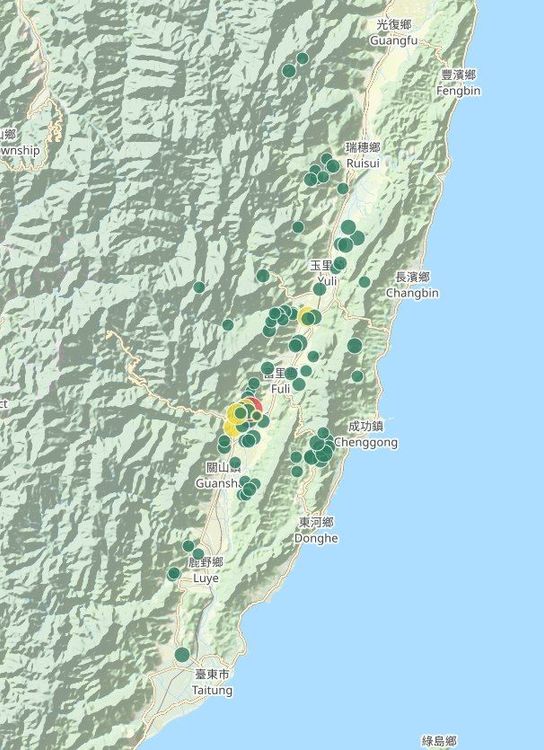Click the large green marker east of Fuli near coast

tap(355, 345)
